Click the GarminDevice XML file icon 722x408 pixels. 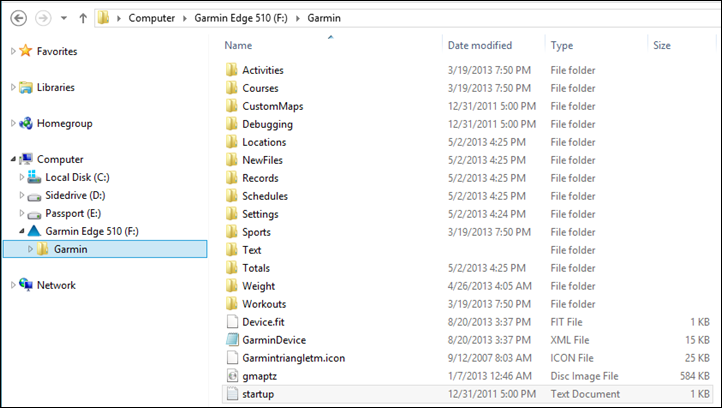(232, 339)
